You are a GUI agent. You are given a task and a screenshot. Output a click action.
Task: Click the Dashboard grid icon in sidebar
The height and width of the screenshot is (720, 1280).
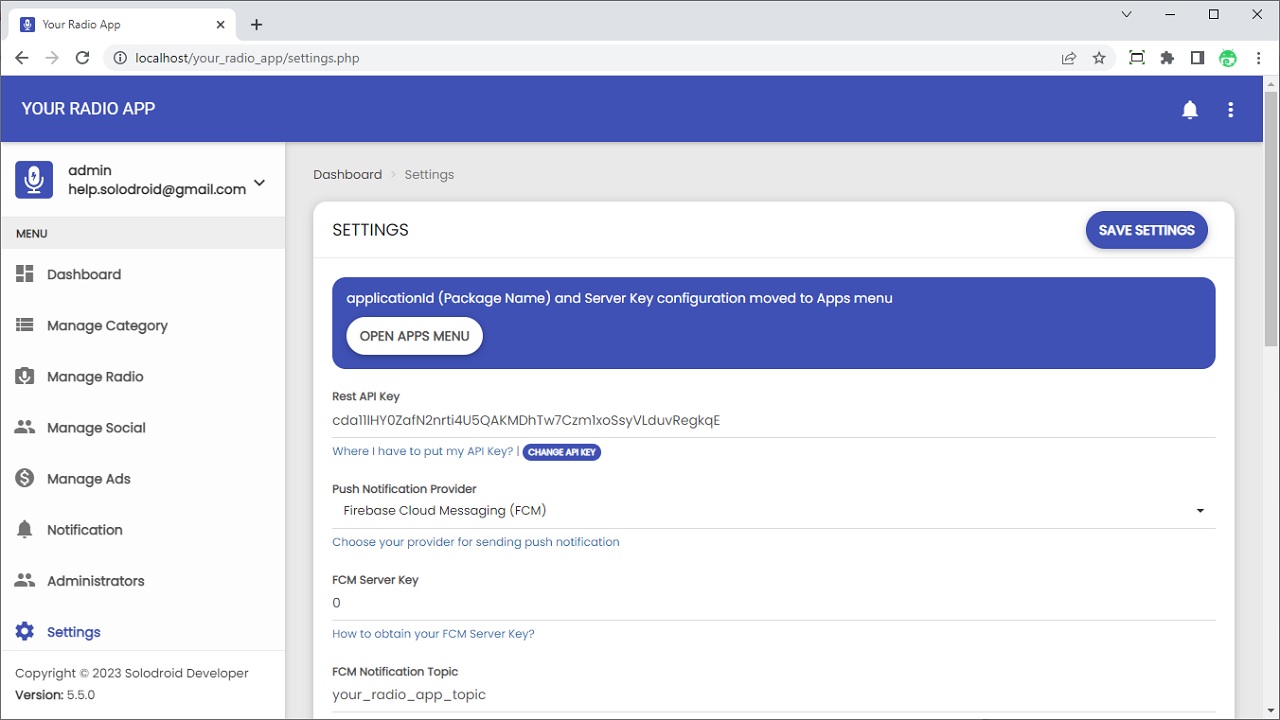point(25,274)
